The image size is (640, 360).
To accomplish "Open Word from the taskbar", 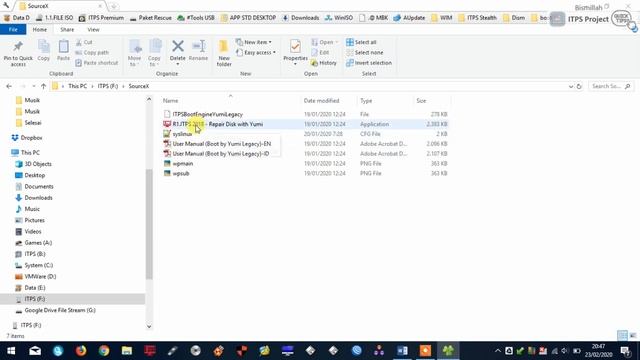I will coord(402,351).
